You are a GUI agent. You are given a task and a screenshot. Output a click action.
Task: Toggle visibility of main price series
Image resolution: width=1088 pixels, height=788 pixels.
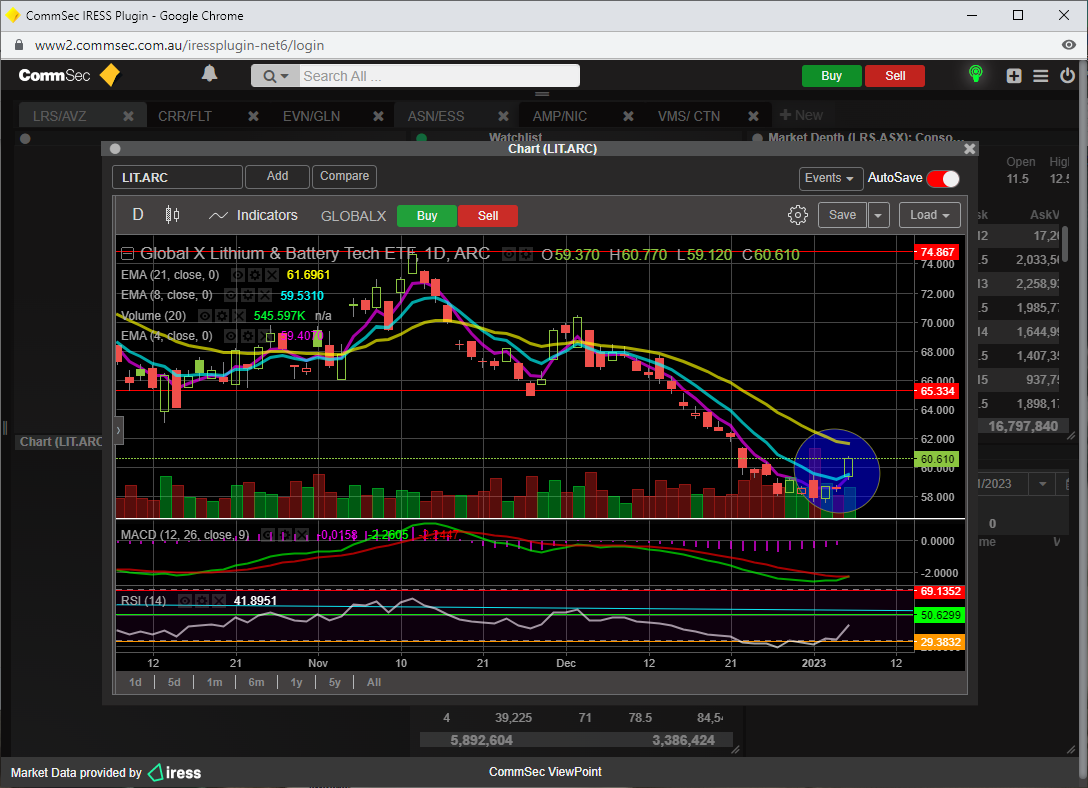click(509, 255)
